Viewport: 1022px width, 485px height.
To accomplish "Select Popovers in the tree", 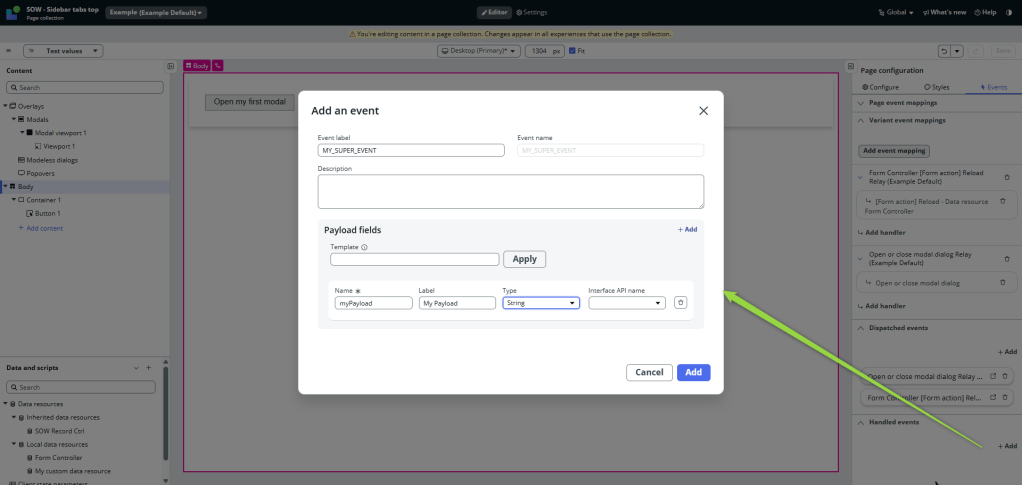I will click(x=40, y=173).
